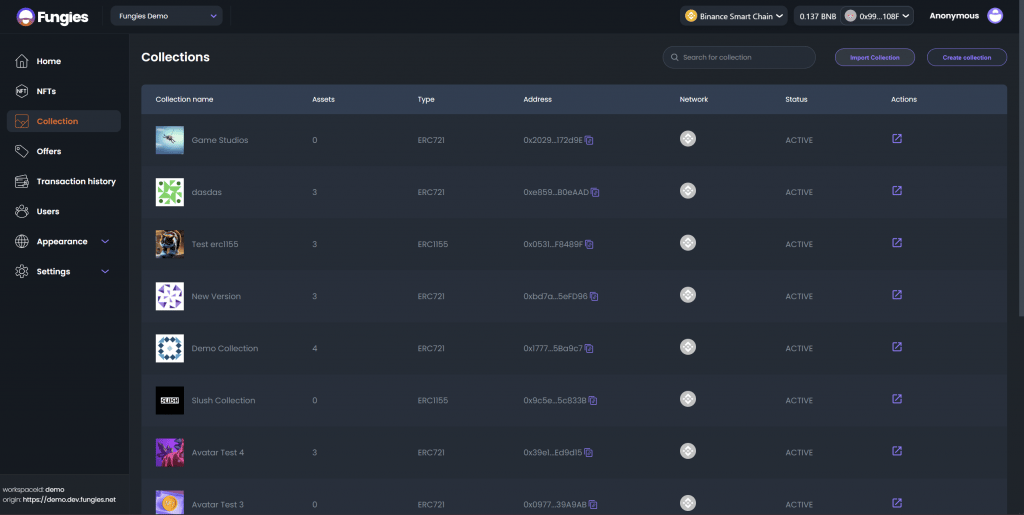The width and height of the screenshot is (1024, 515).
Task: Open Game Studios external link icon
Action: (x=897, y=138)
